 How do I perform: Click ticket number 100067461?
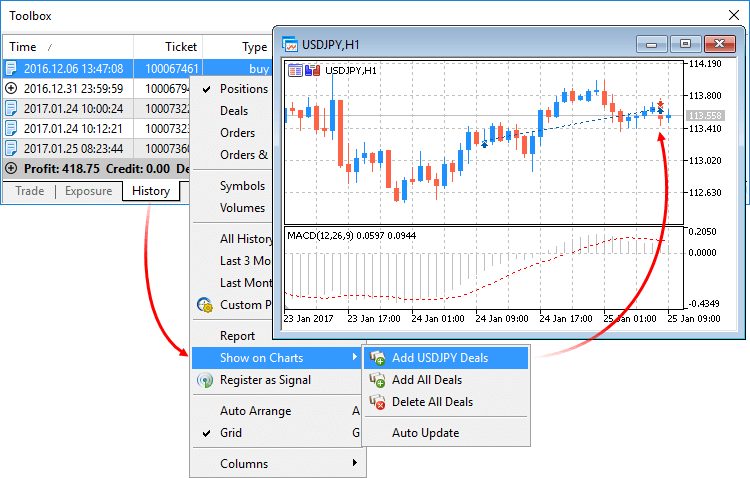point(172,69)
